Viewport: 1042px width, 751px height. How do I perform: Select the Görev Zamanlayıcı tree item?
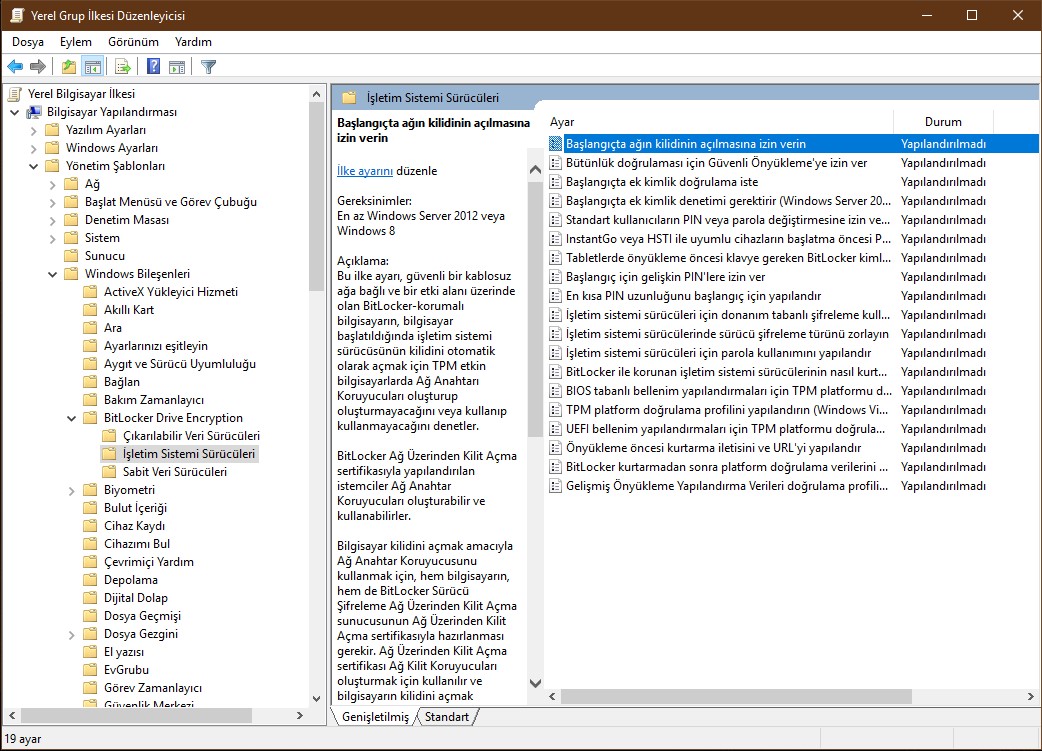pos(153,688)
